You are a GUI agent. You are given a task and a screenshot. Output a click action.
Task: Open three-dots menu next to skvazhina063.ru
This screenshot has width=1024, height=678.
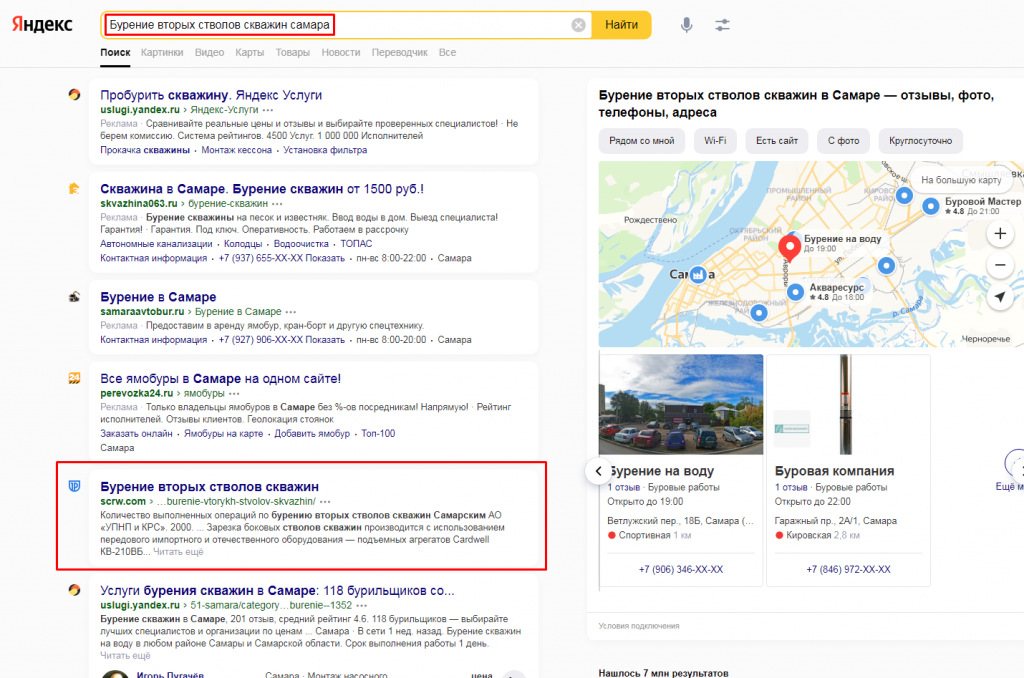tap(277, 204)
